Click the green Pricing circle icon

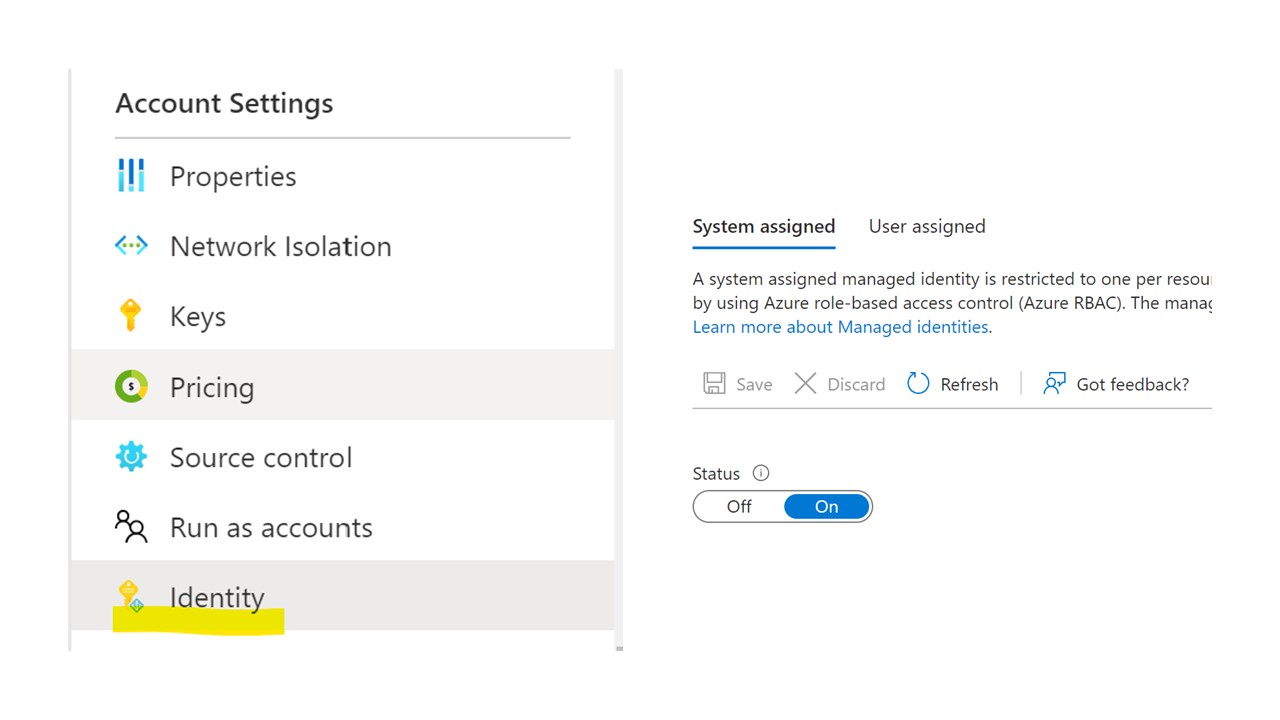tap(131, 387)
